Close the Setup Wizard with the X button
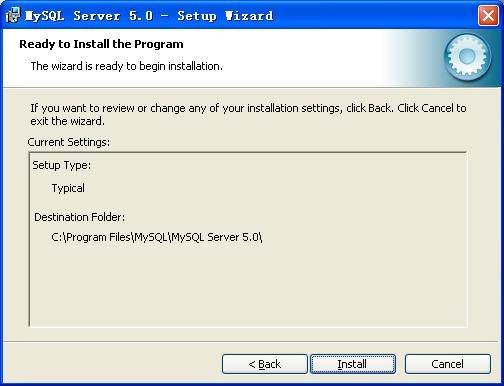 click(488, 15)
